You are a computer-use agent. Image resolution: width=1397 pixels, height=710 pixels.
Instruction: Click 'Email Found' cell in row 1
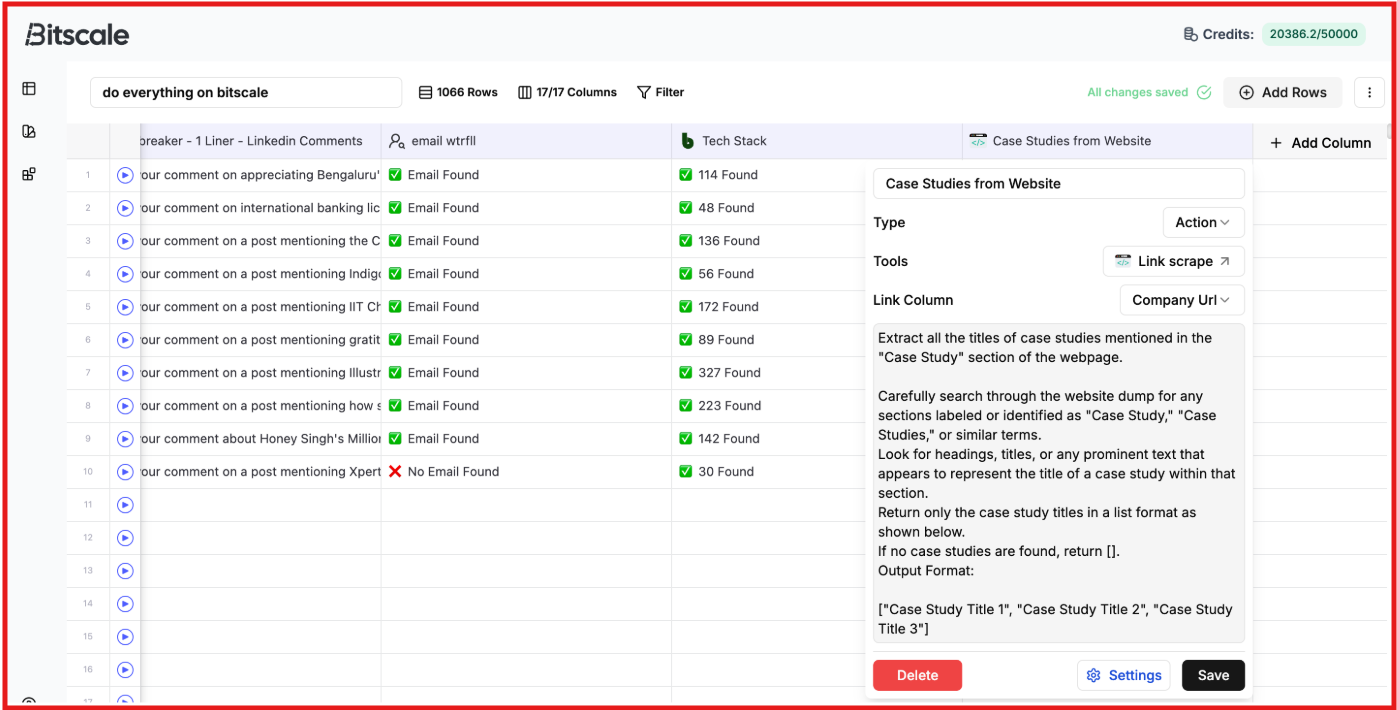(x=526, y=175)
